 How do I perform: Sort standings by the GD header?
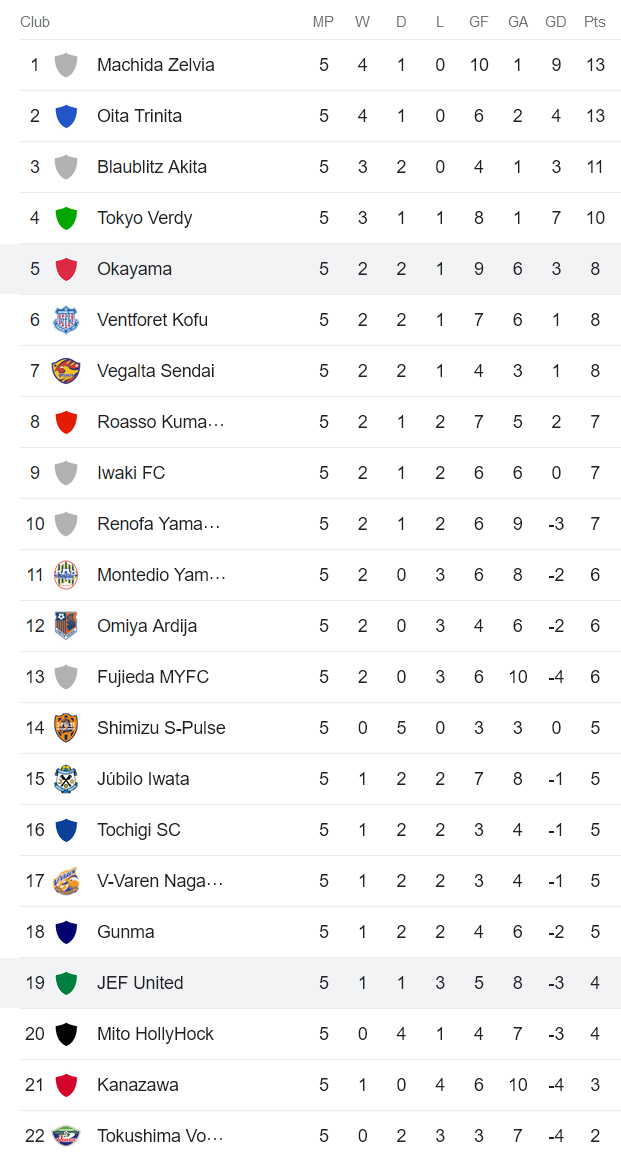click(556, 20)
